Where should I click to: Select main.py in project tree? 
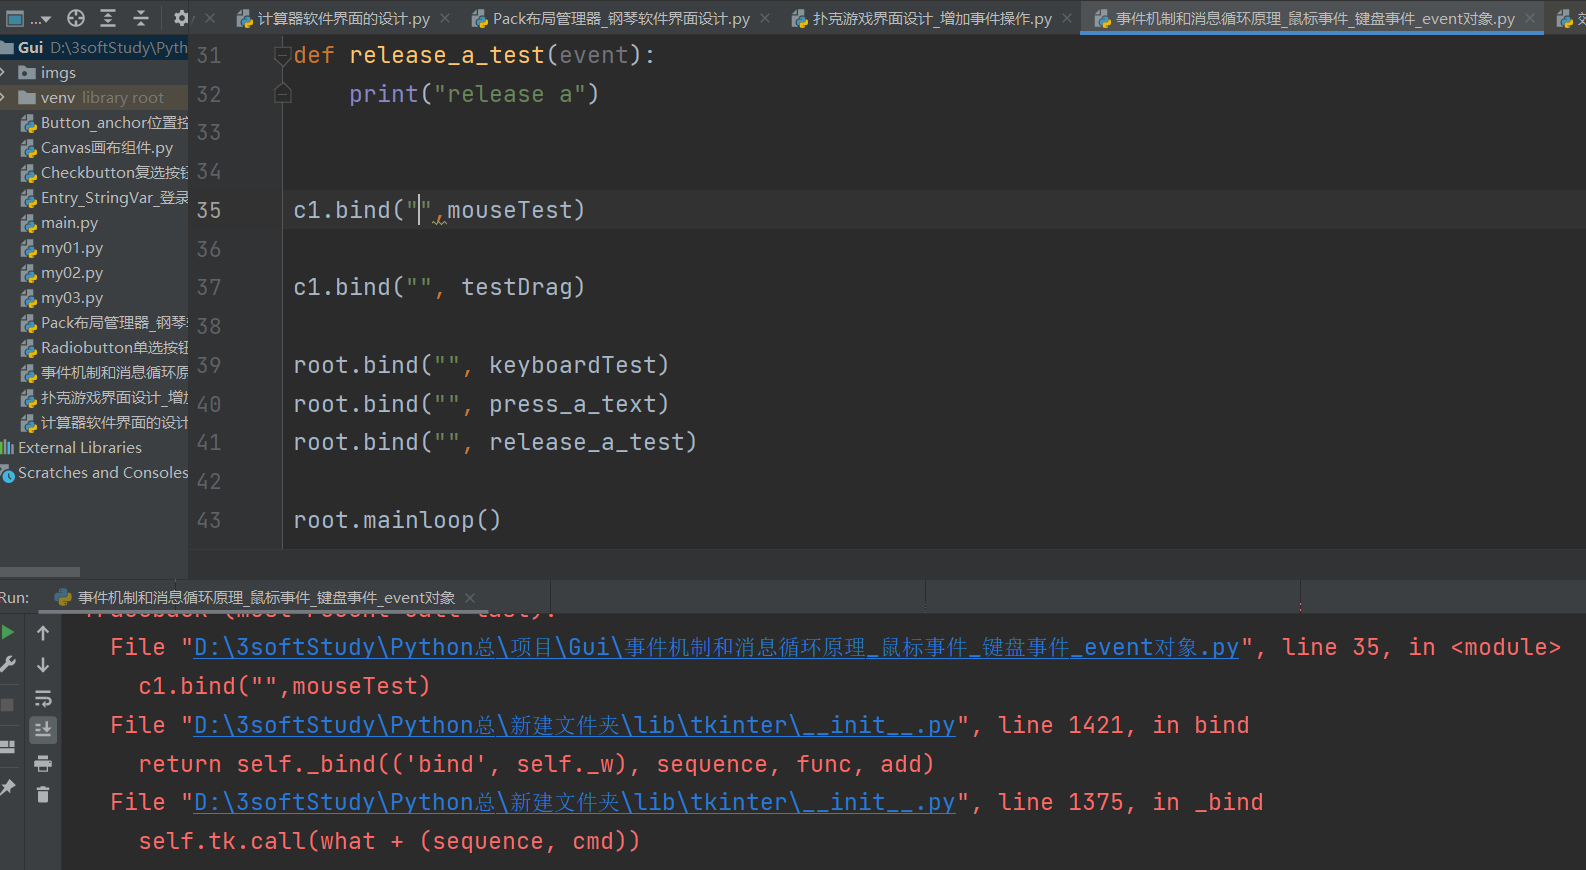[x=60, y=222]
